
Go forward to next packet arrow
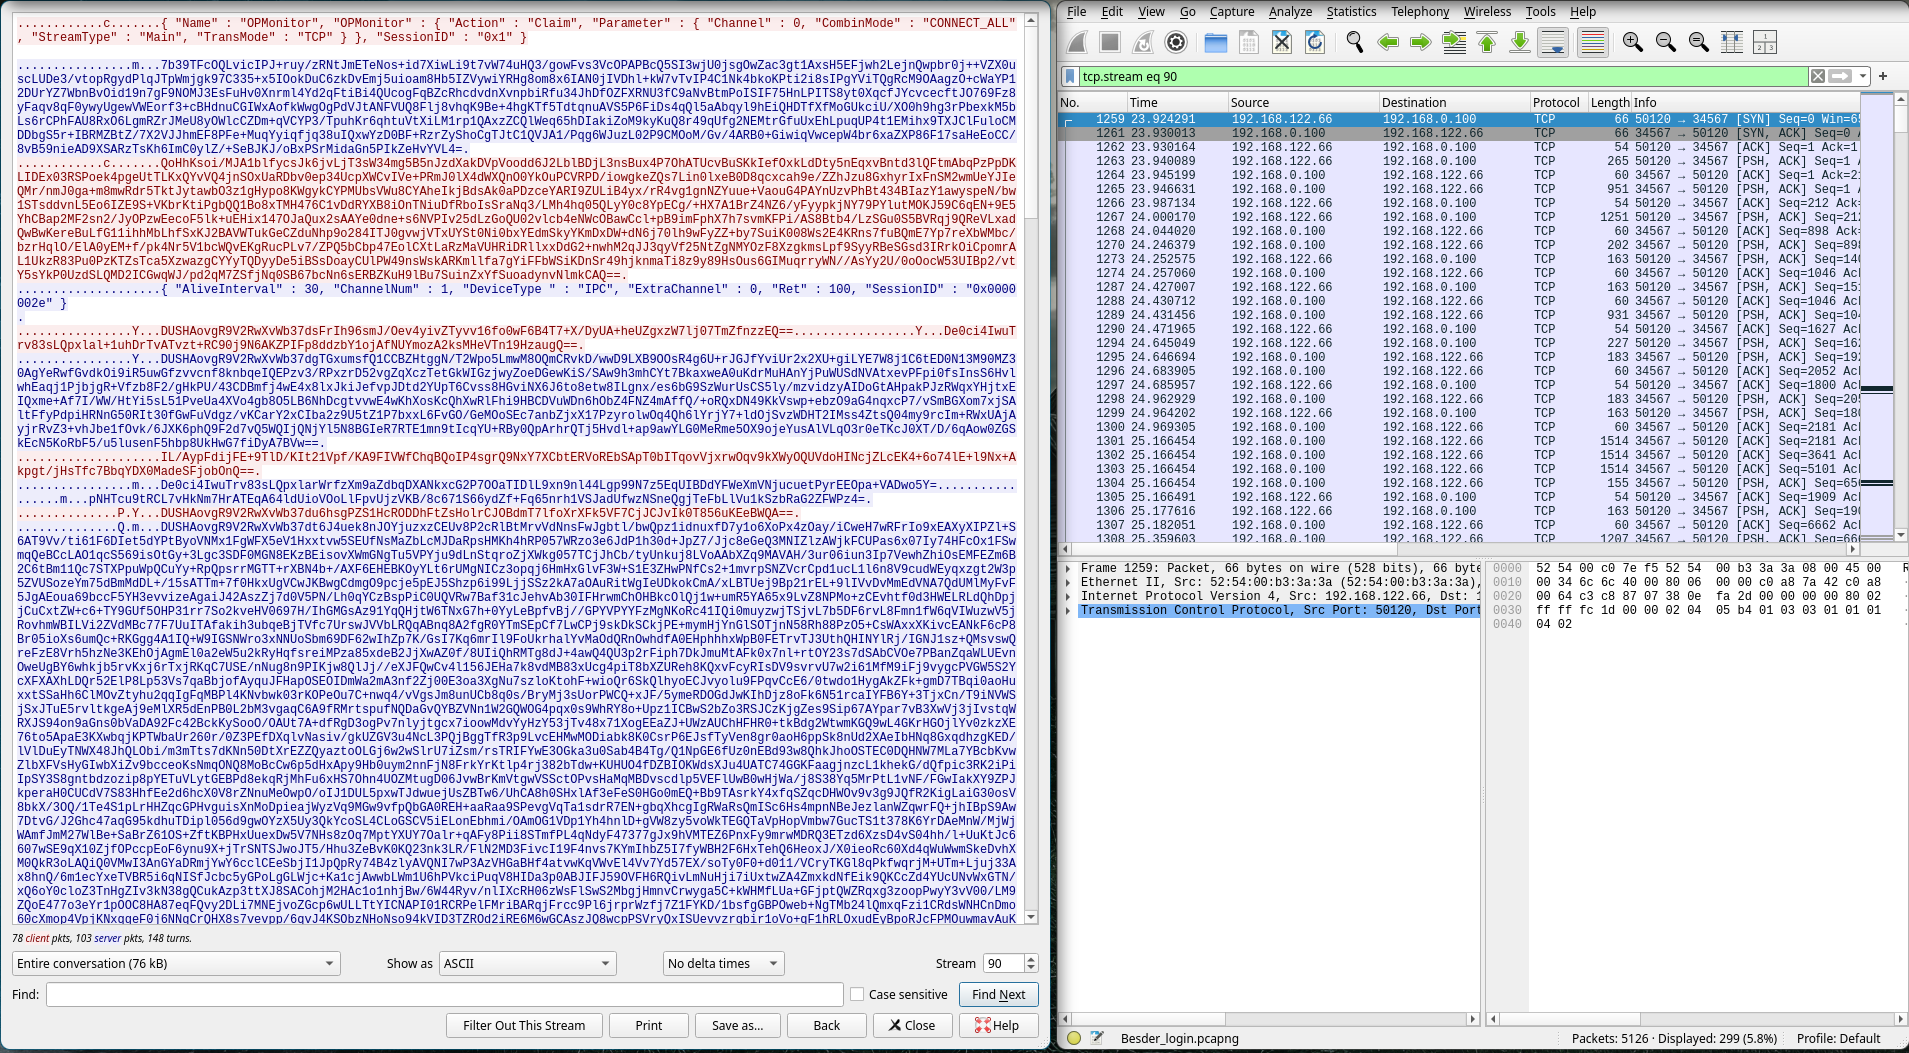pyautogui.click(x=1421, y=42)
